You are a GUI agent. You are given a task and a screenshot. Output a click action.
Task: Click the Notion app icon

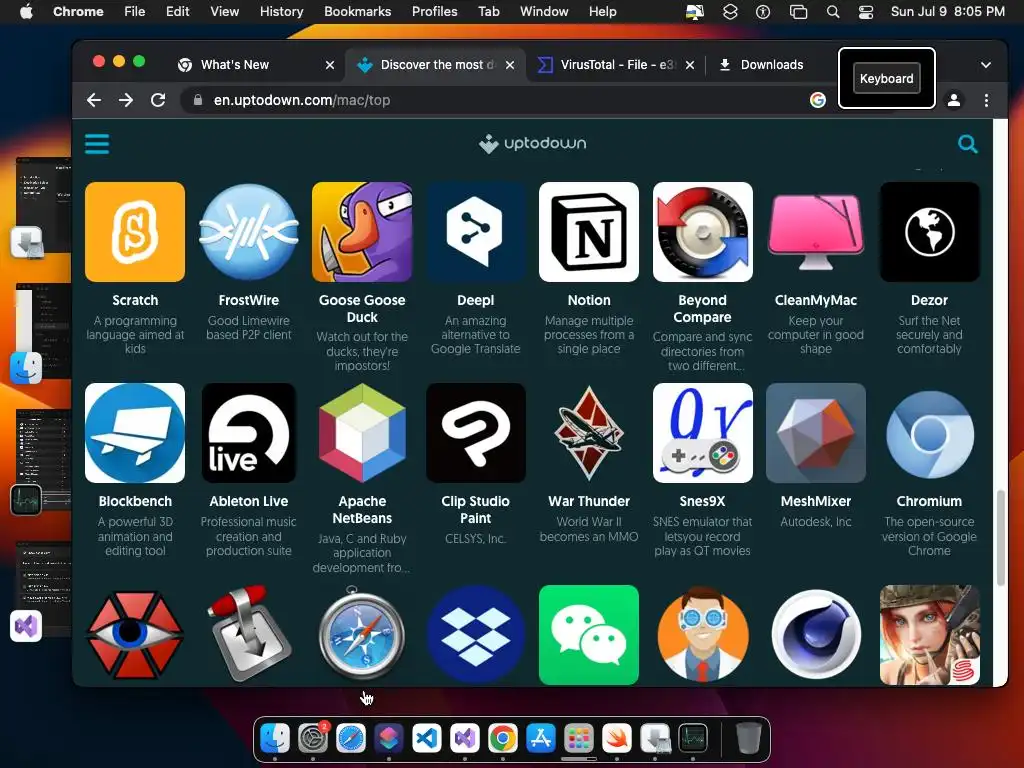tap(589, 232)
